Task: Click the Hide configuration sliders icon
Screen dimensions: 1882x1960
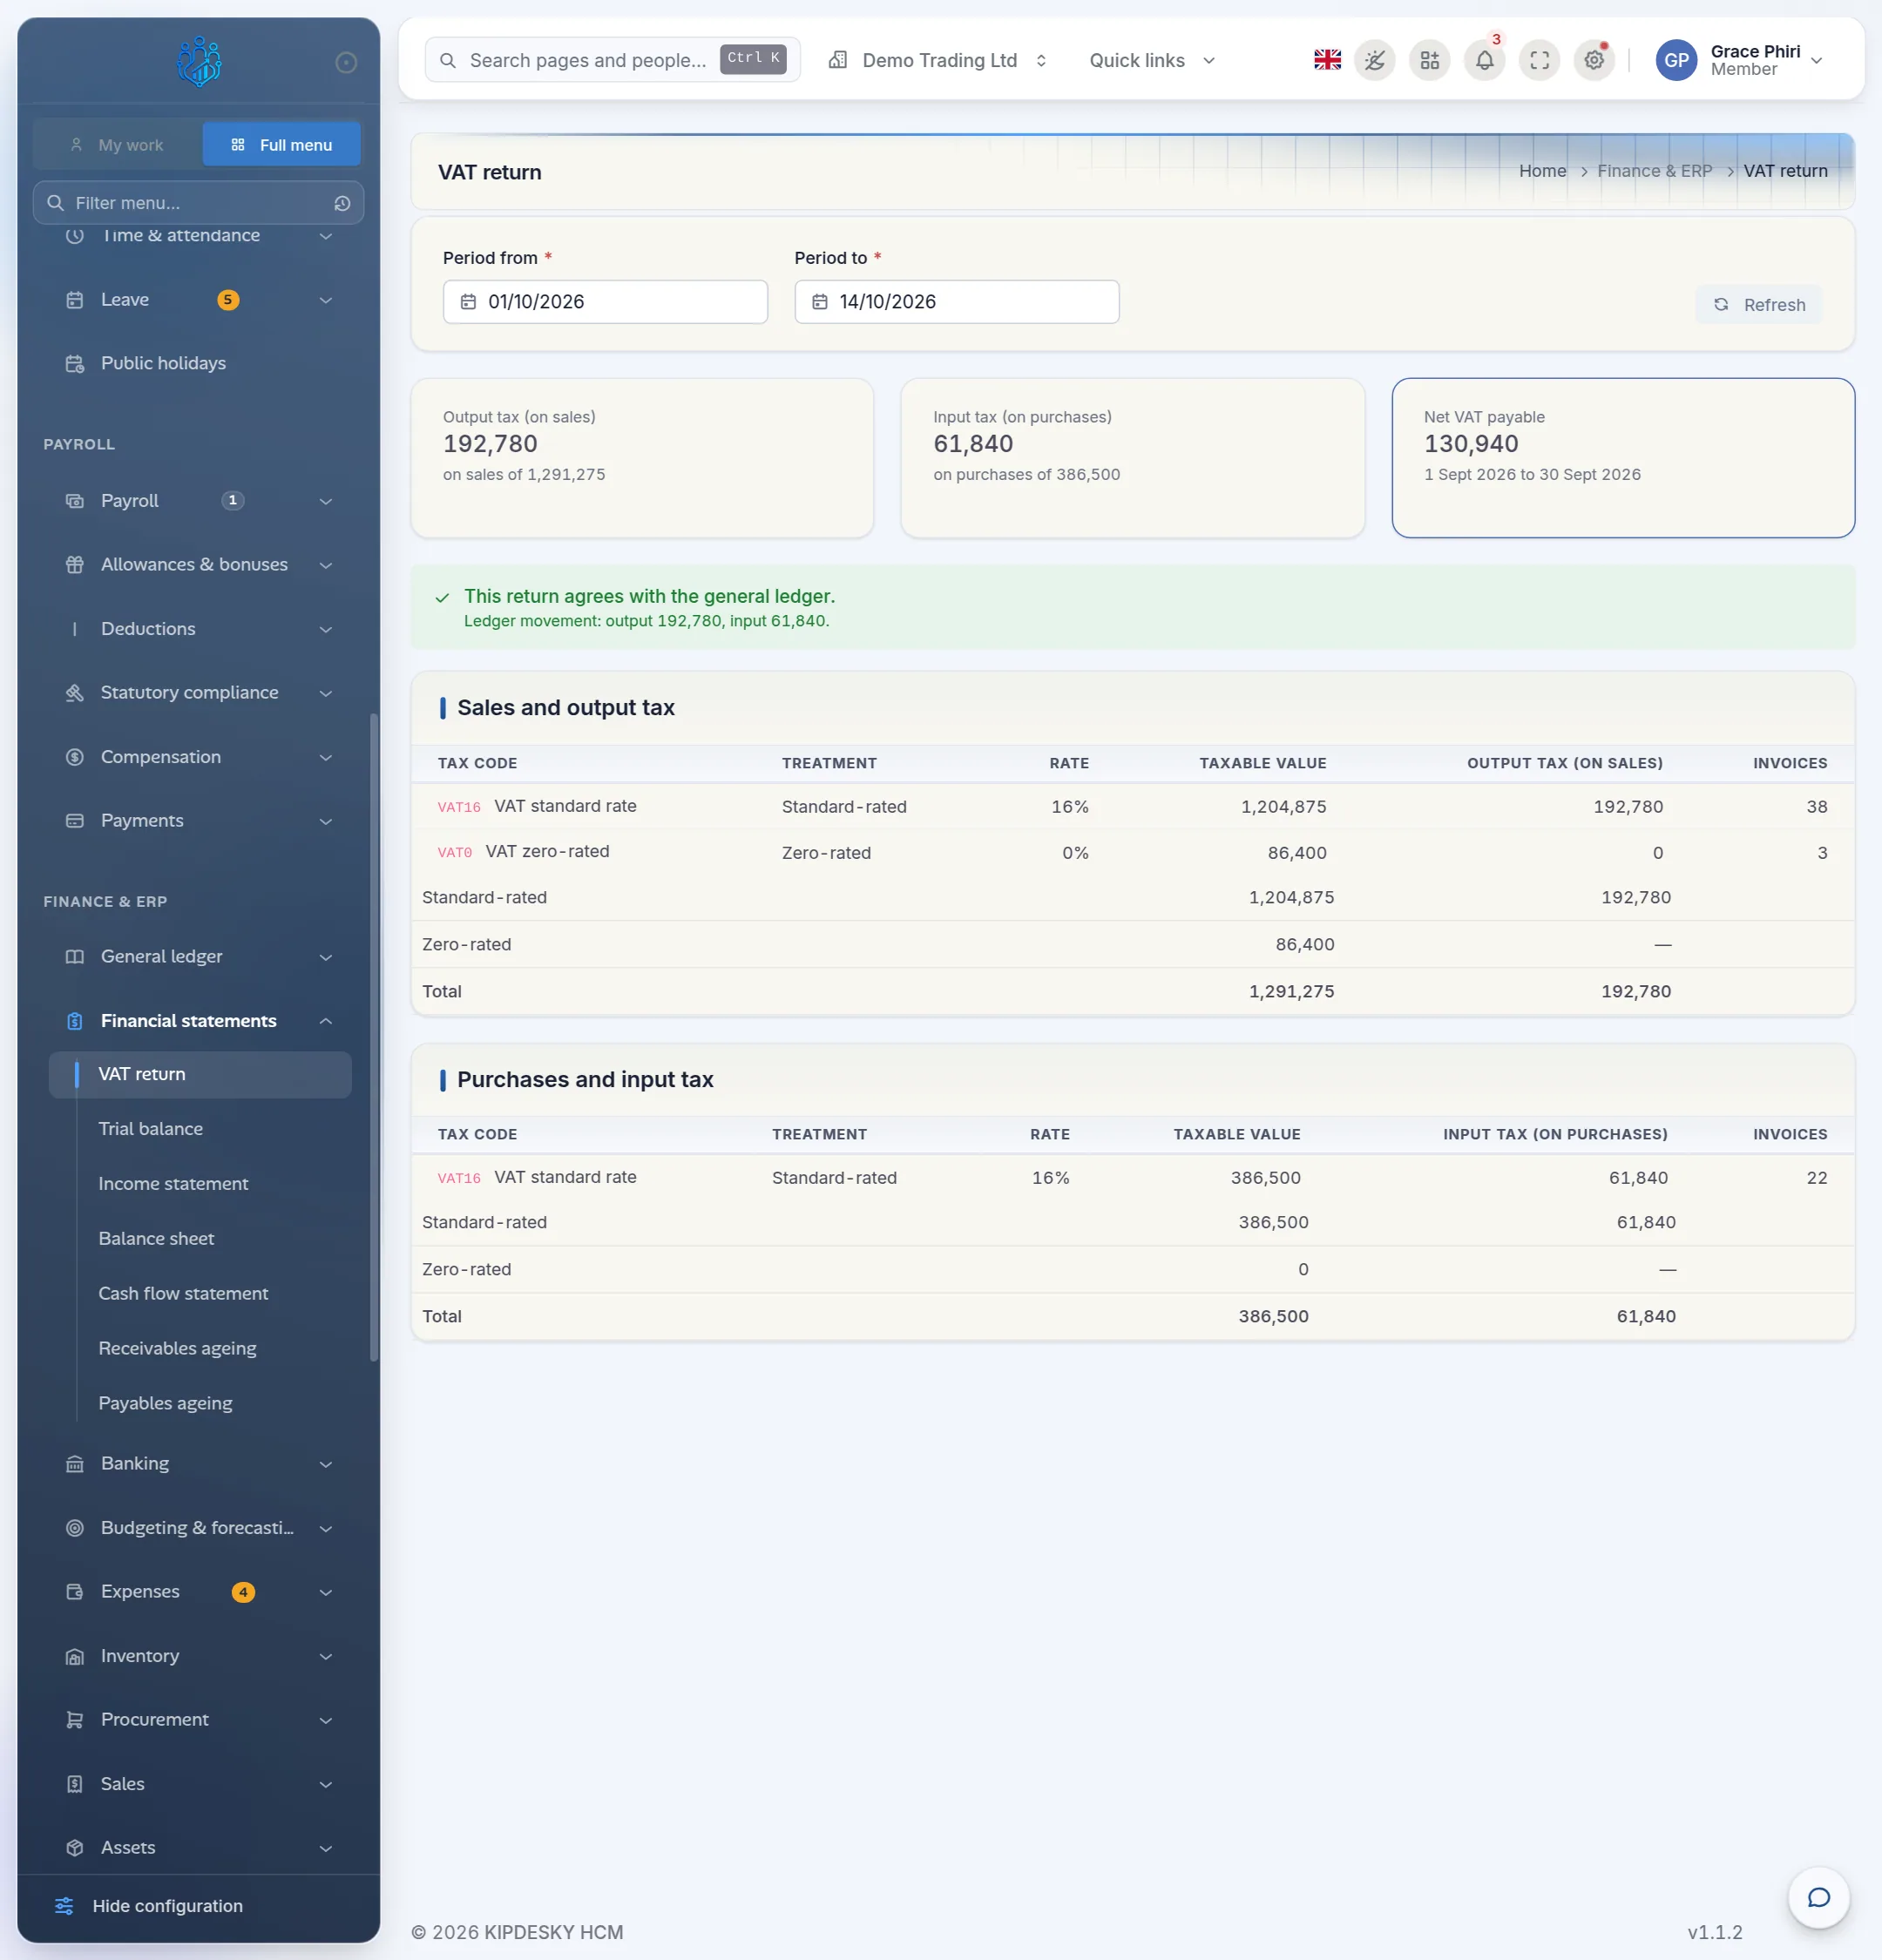Action: point(64,1906)
